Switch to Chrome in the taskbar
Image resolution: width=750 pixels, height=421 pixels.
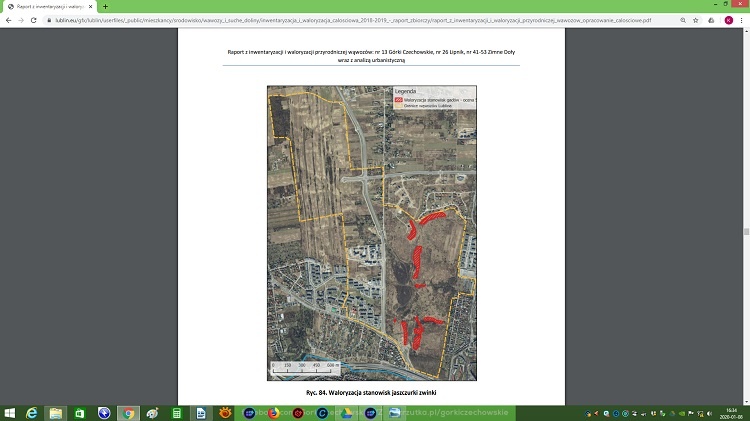(128, 413)
